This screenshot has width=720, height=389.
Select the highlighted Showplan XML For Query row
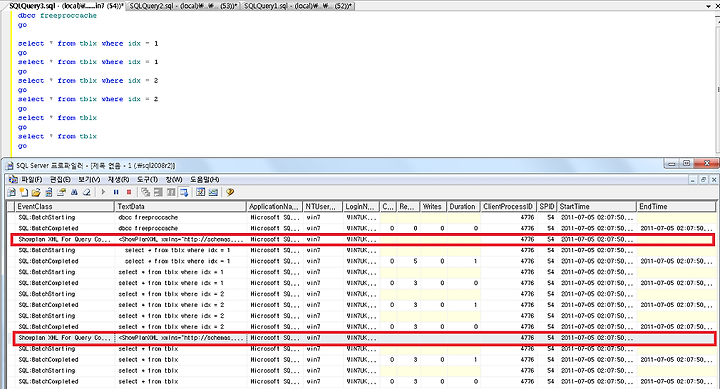[x=362, y=338]
